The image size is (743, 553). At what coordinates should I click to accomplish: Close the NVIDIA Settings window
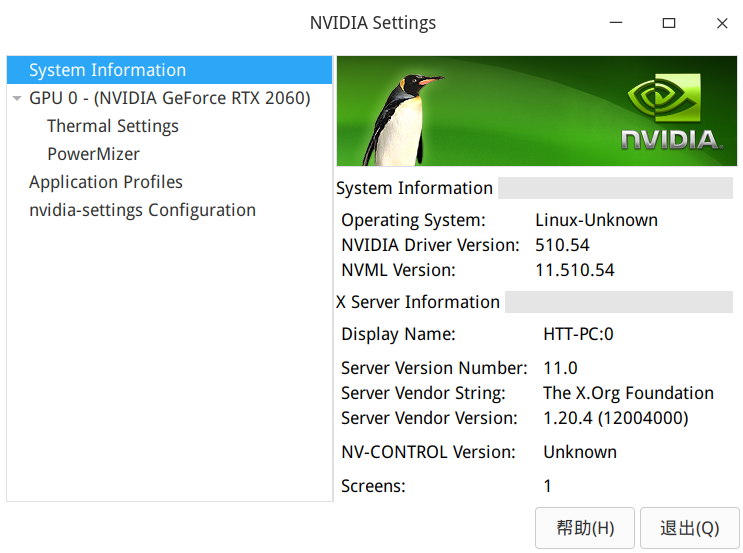click(x=722, y=23)
